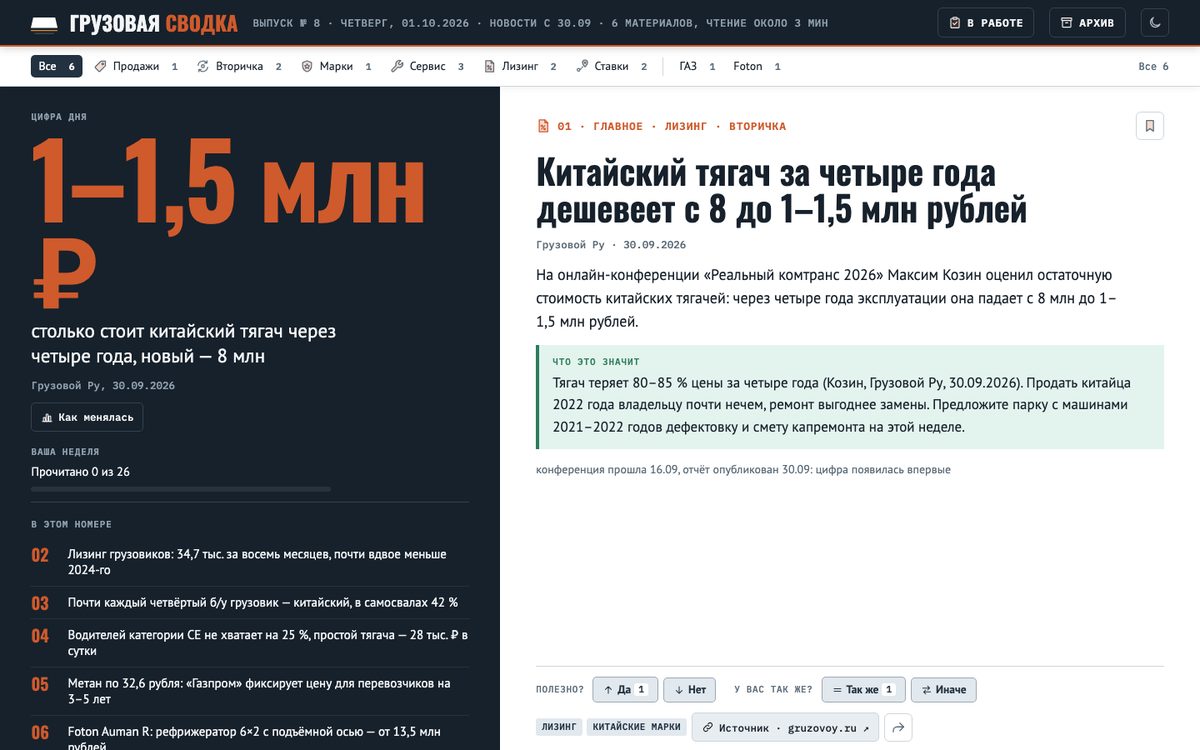This screenshot has height=750, width=1200.
Task: Open item 05 about метан Газпром
Action: point(250,692)
